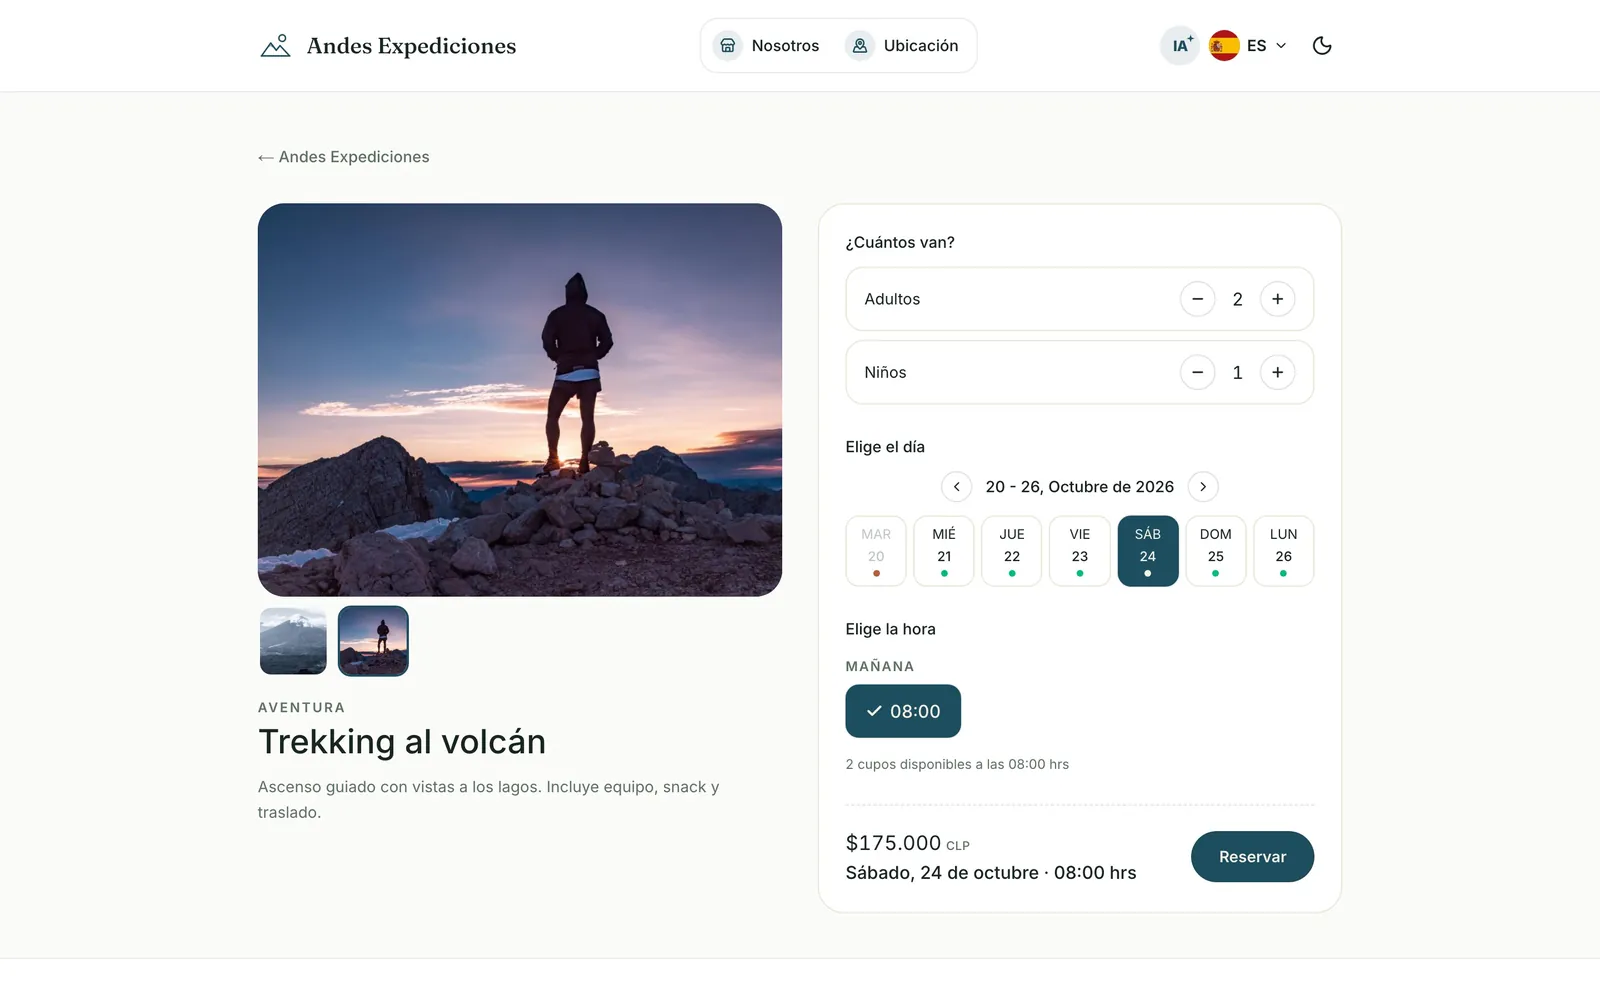1600x1000 pixels.
Task: Go to the previous week of dates
Action: click(x=956, y=487)
